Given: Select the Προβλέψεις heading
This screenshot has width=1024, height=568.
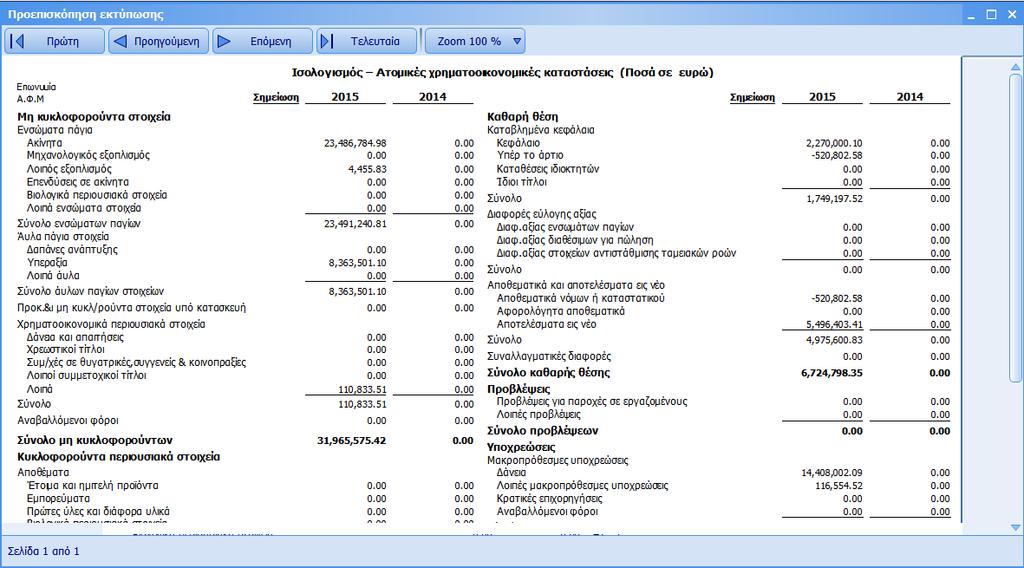Looking at the screenshot, I should coord(519,389).
